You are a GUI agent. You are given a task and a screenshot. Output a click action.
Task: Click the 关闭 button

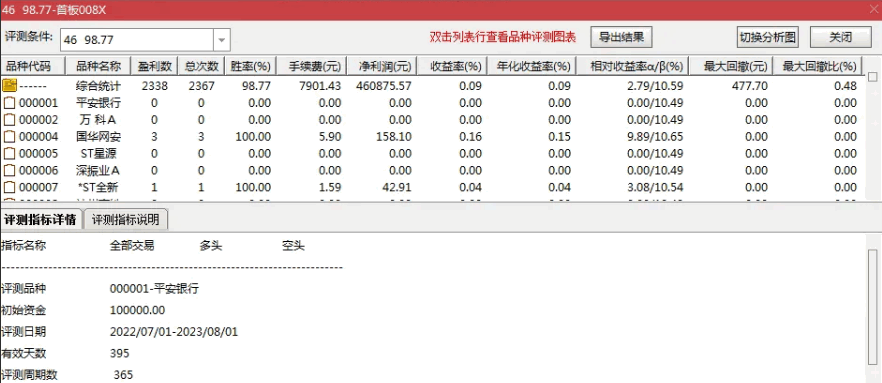click(x=840, y=38)
